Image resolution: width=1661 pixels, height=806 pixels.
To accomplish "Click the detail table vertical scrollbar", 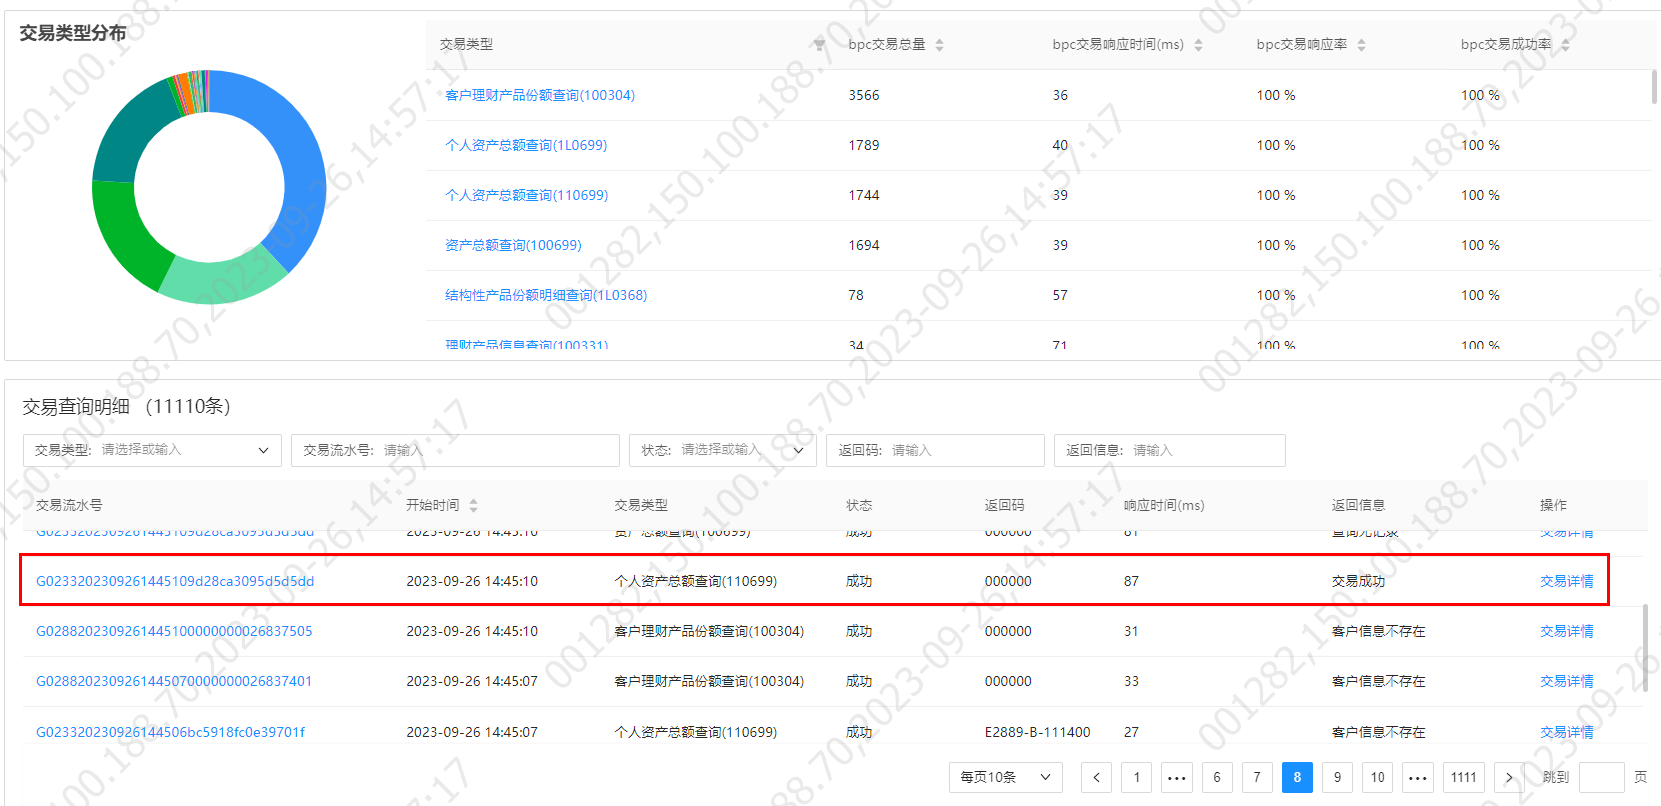I will (1646, 648).
